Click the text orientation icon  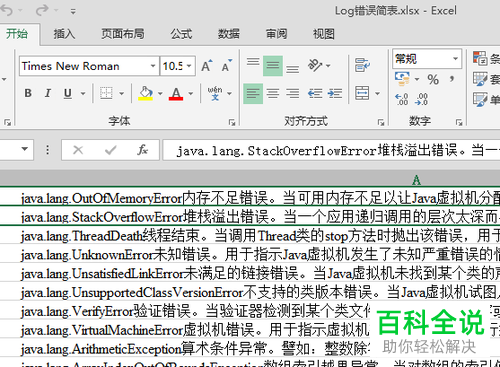click(x=315, y=66)
